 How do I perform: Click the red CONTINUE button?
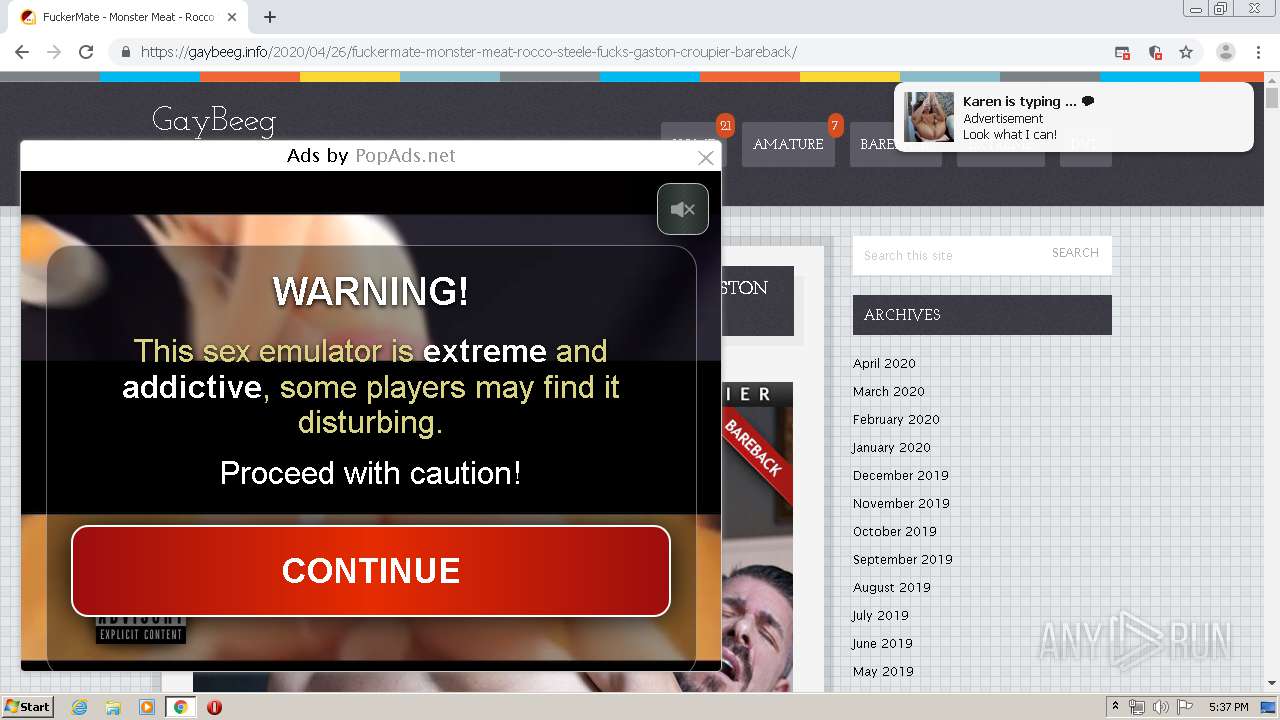[x=371, y=571]
